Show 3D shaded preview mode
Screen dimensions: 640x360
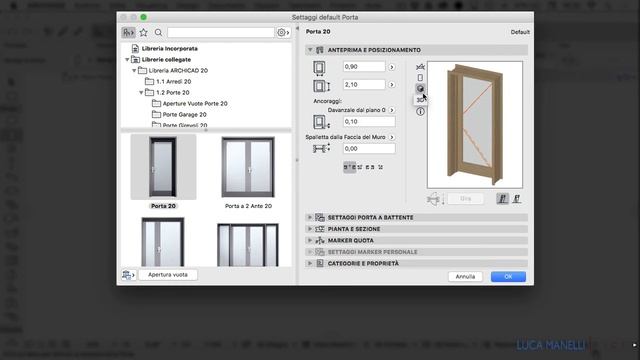click(420, 89)
